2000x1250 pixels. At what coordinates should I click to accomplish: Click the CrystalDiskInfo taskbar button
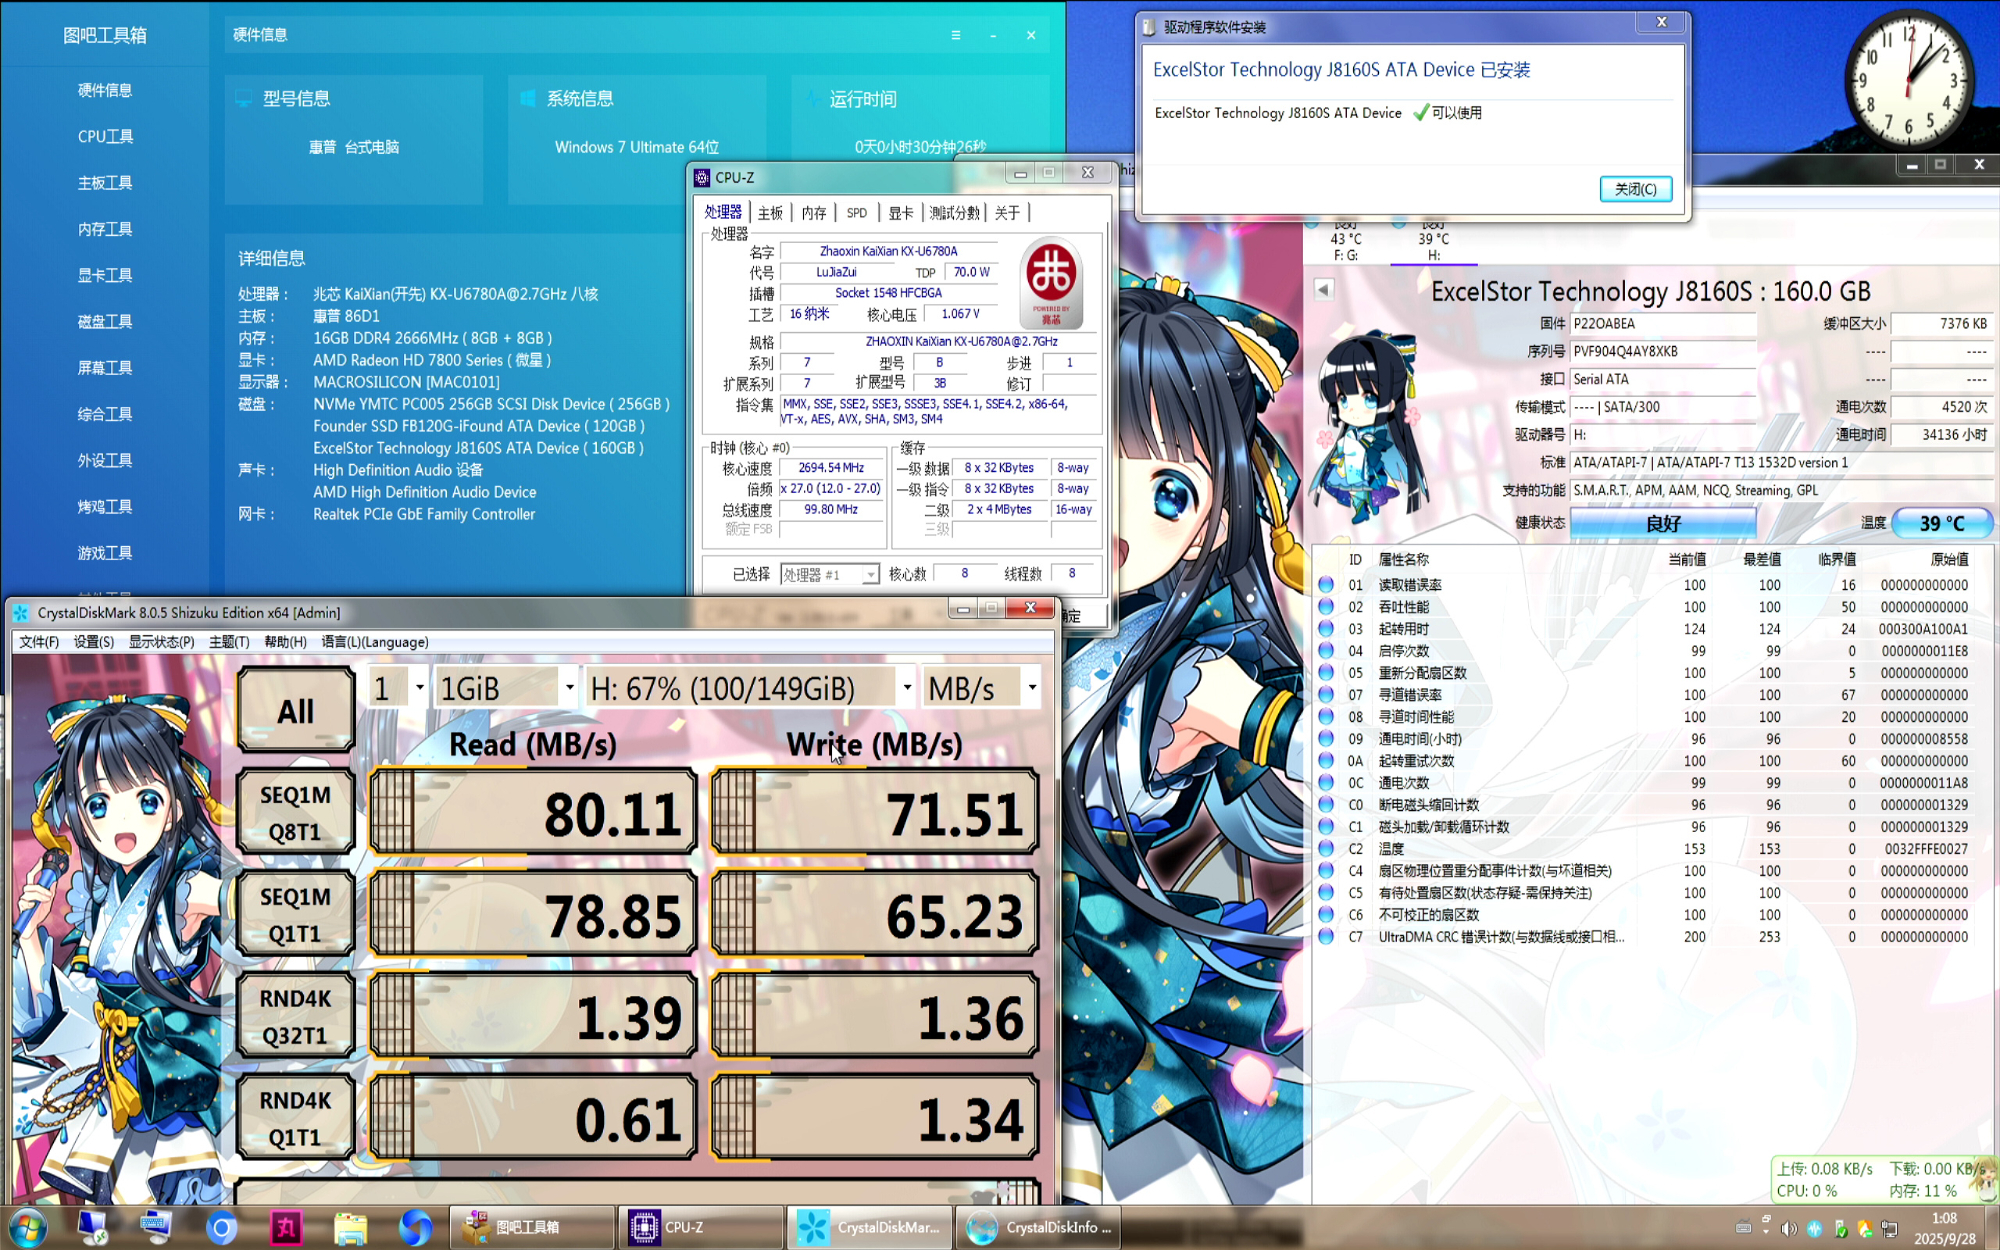click(1038, 1227)
